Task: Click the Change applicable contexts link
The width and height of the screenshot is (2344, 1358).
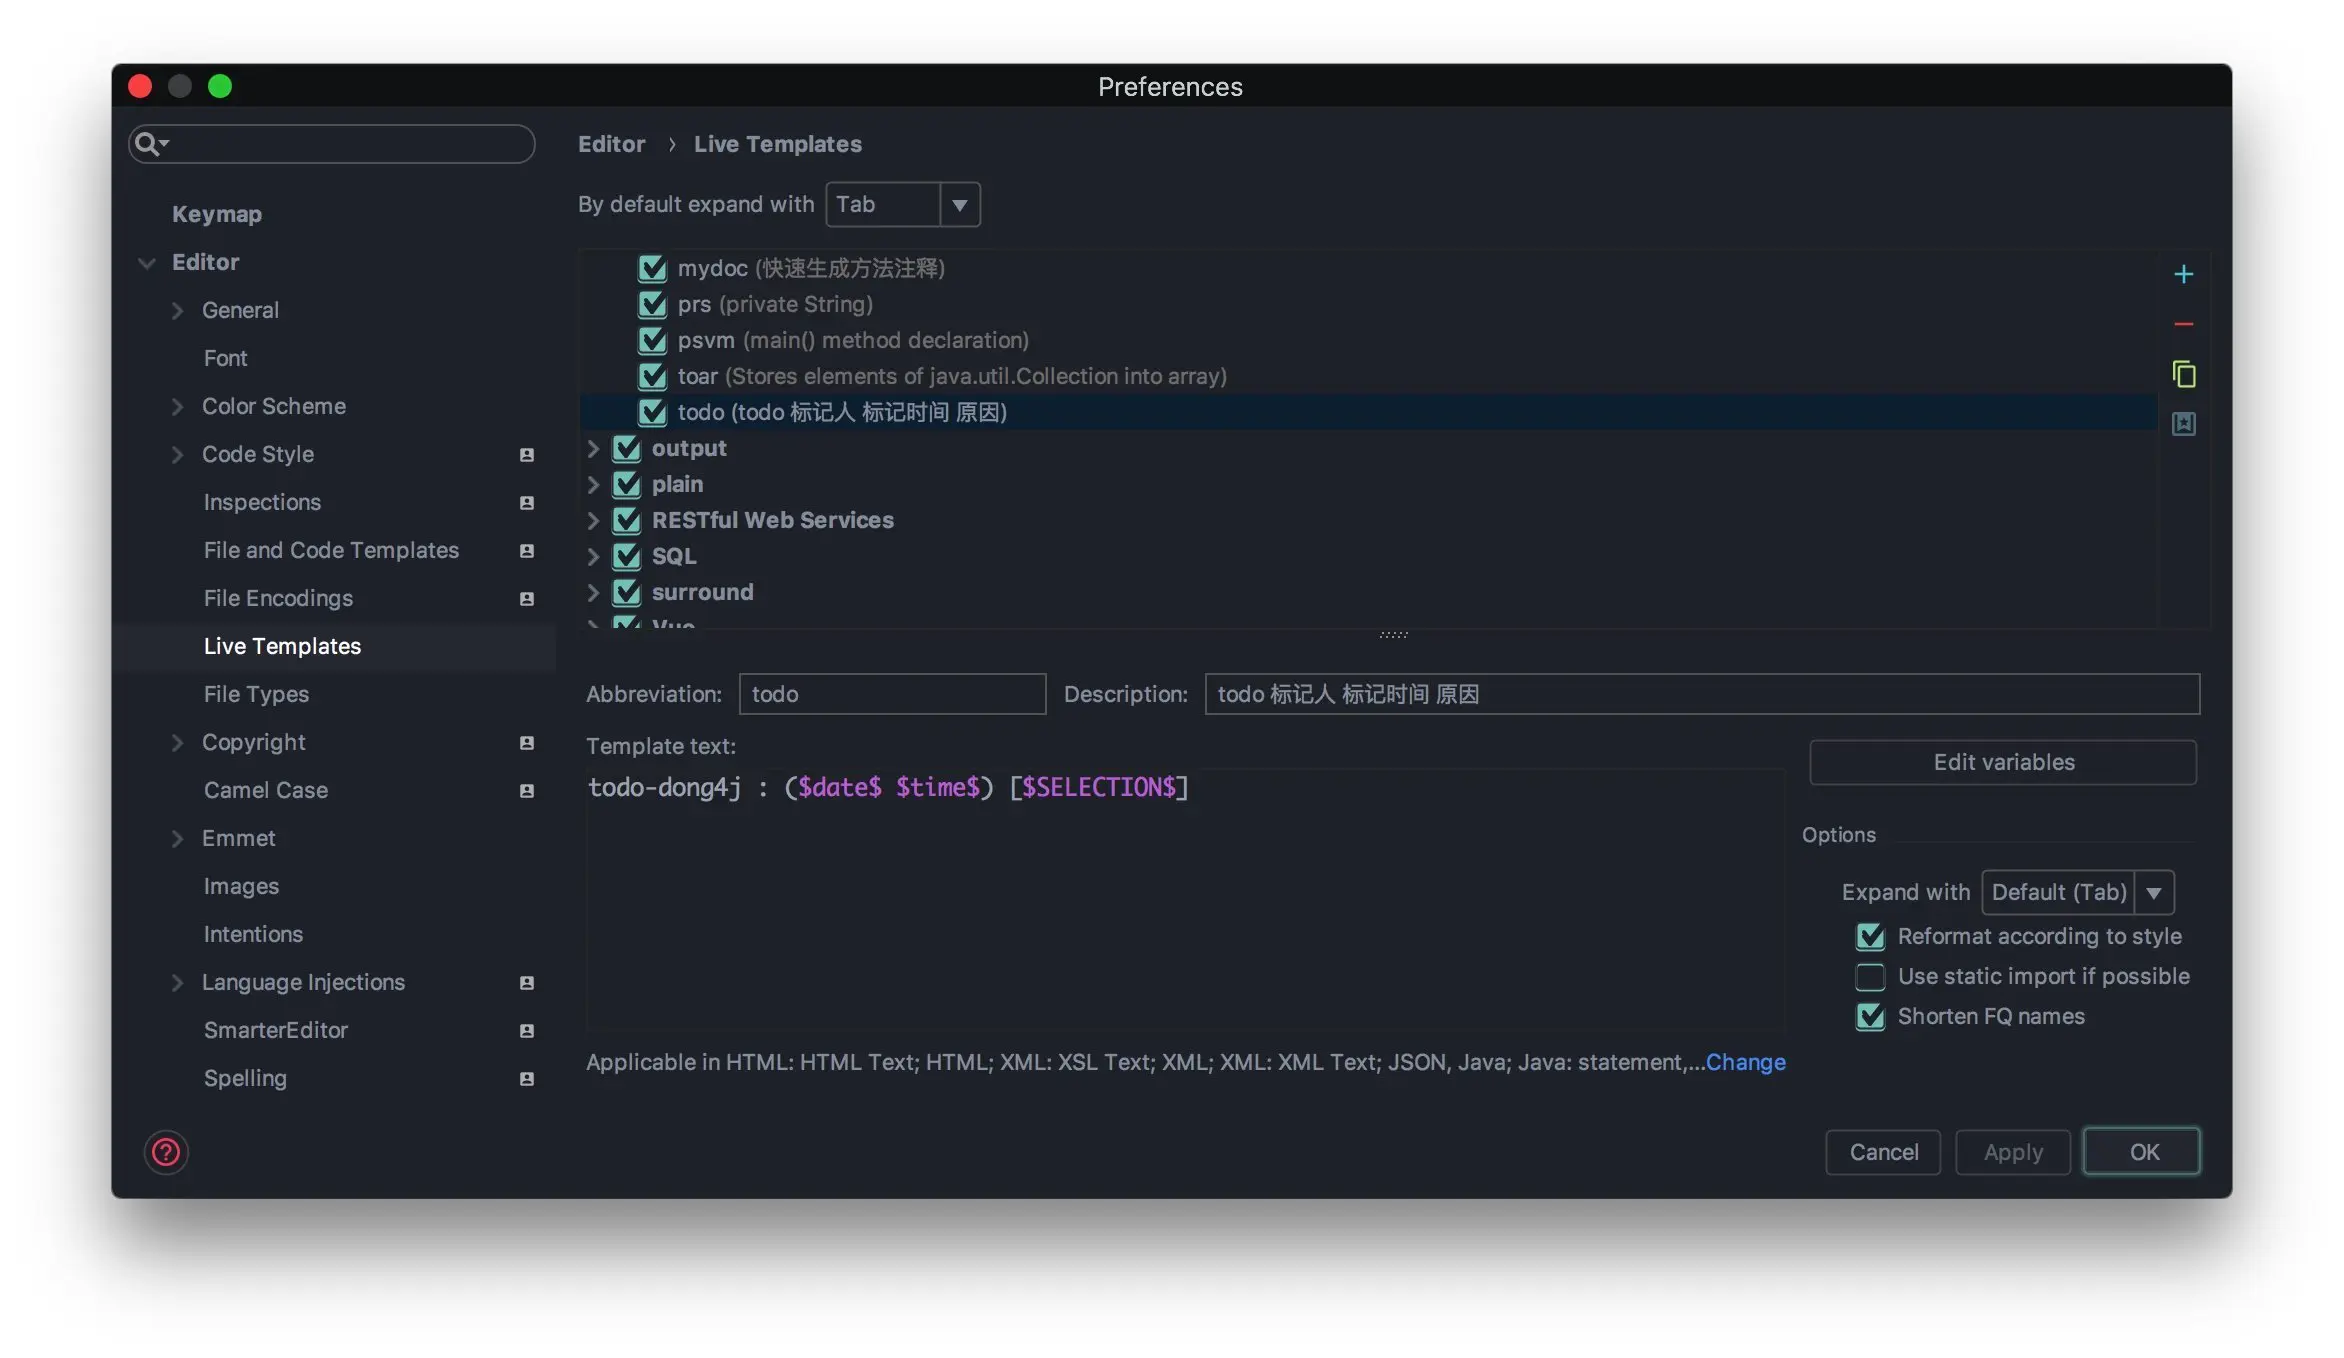Action: [1745, 1062]
